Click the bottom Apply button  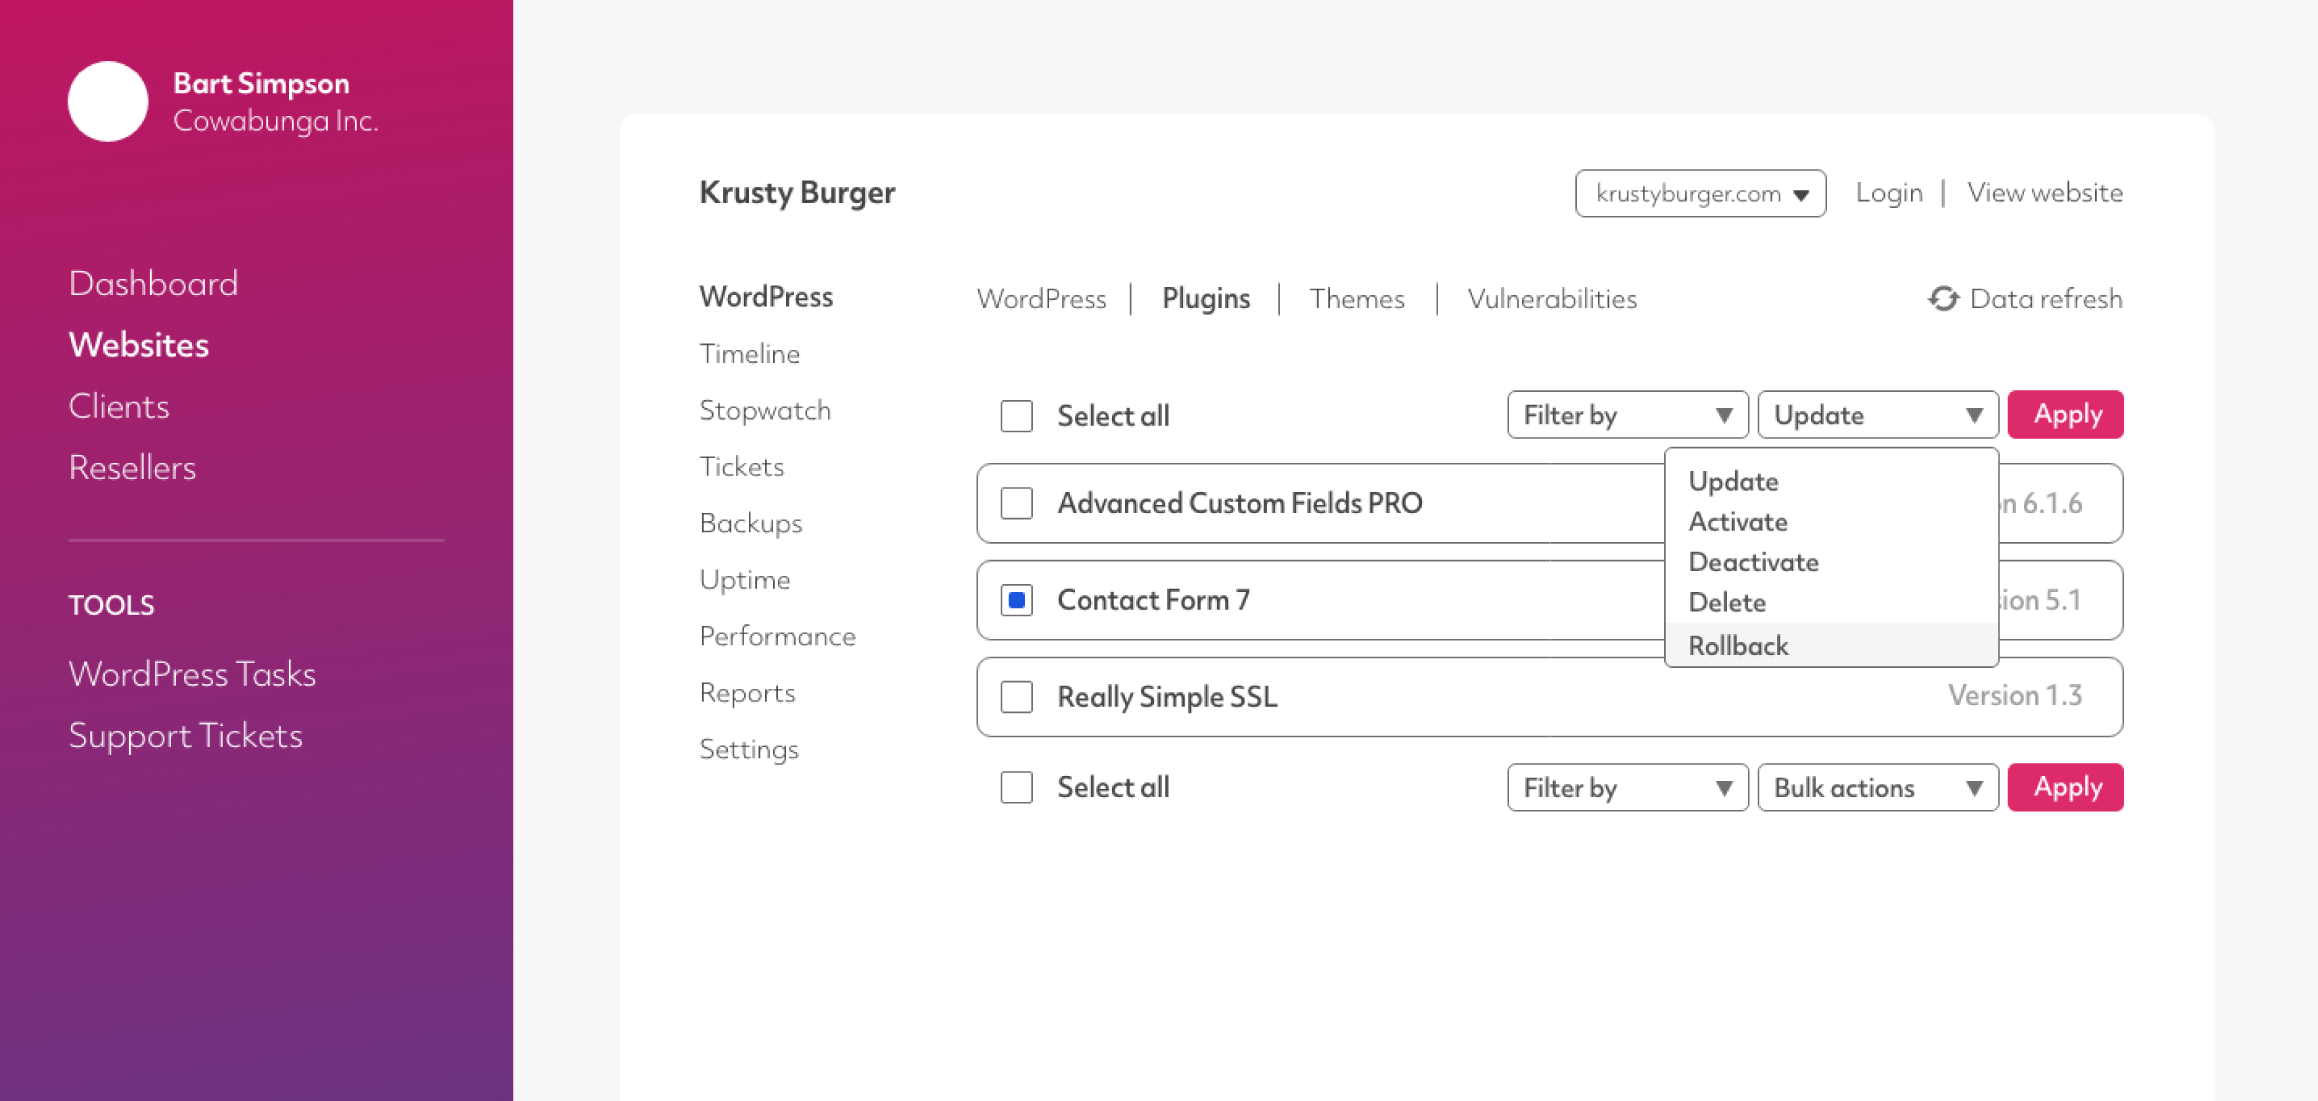pos(2065,788)
